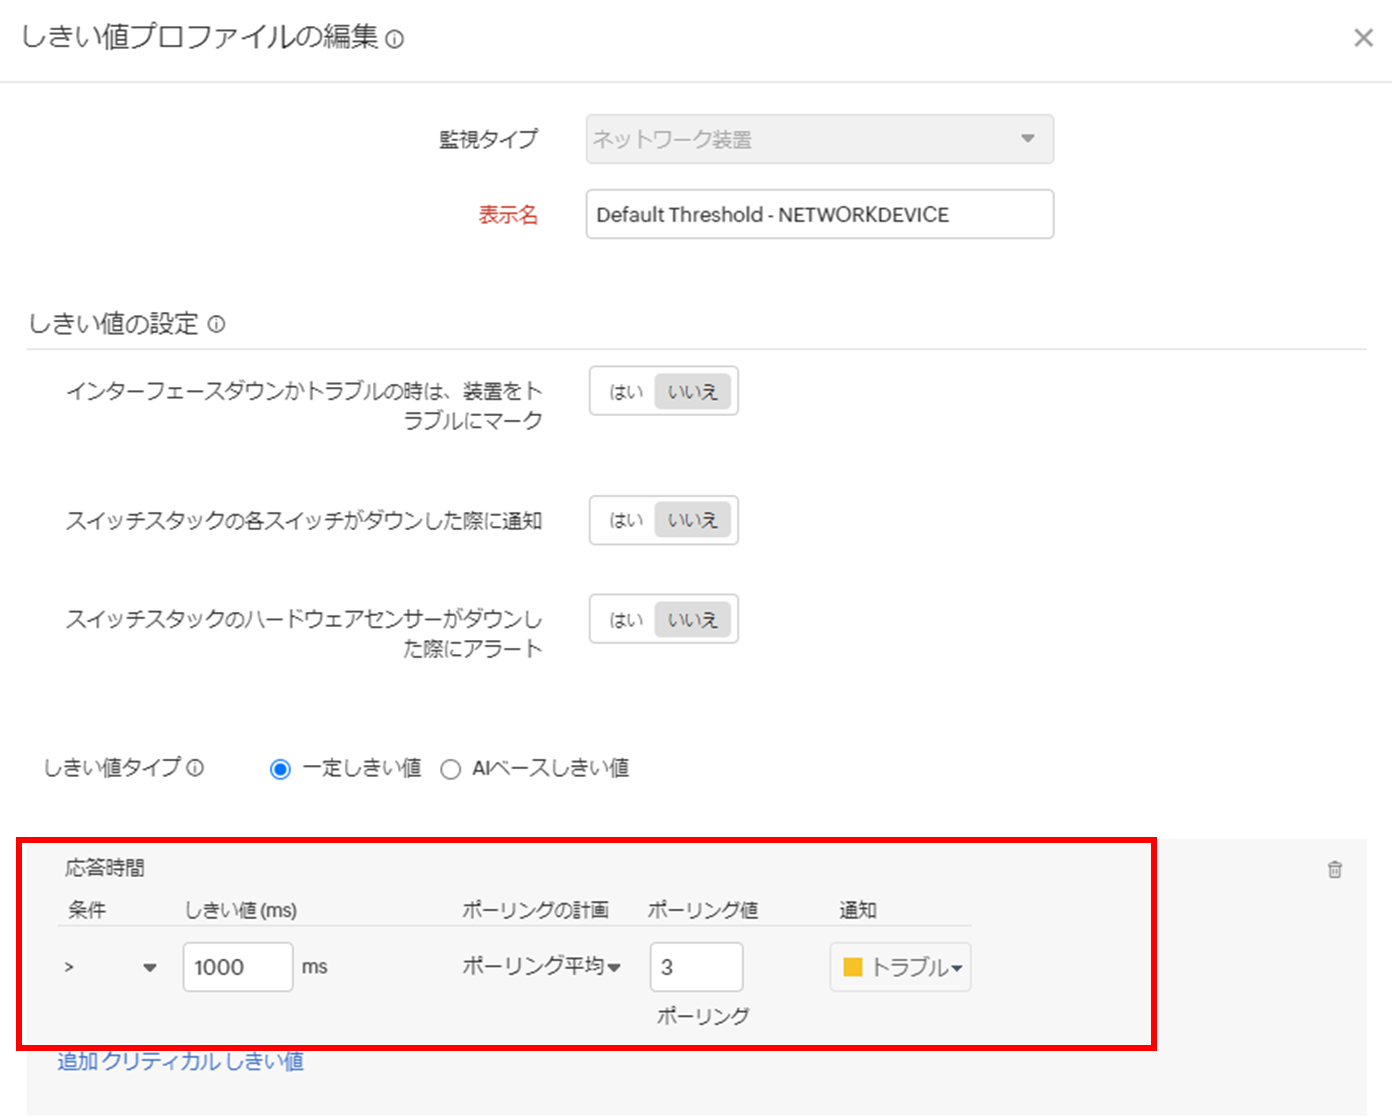This screenshot has width=1392, height=1117.
Task: Click the 表示名 text field
Action: coord(819,215)
